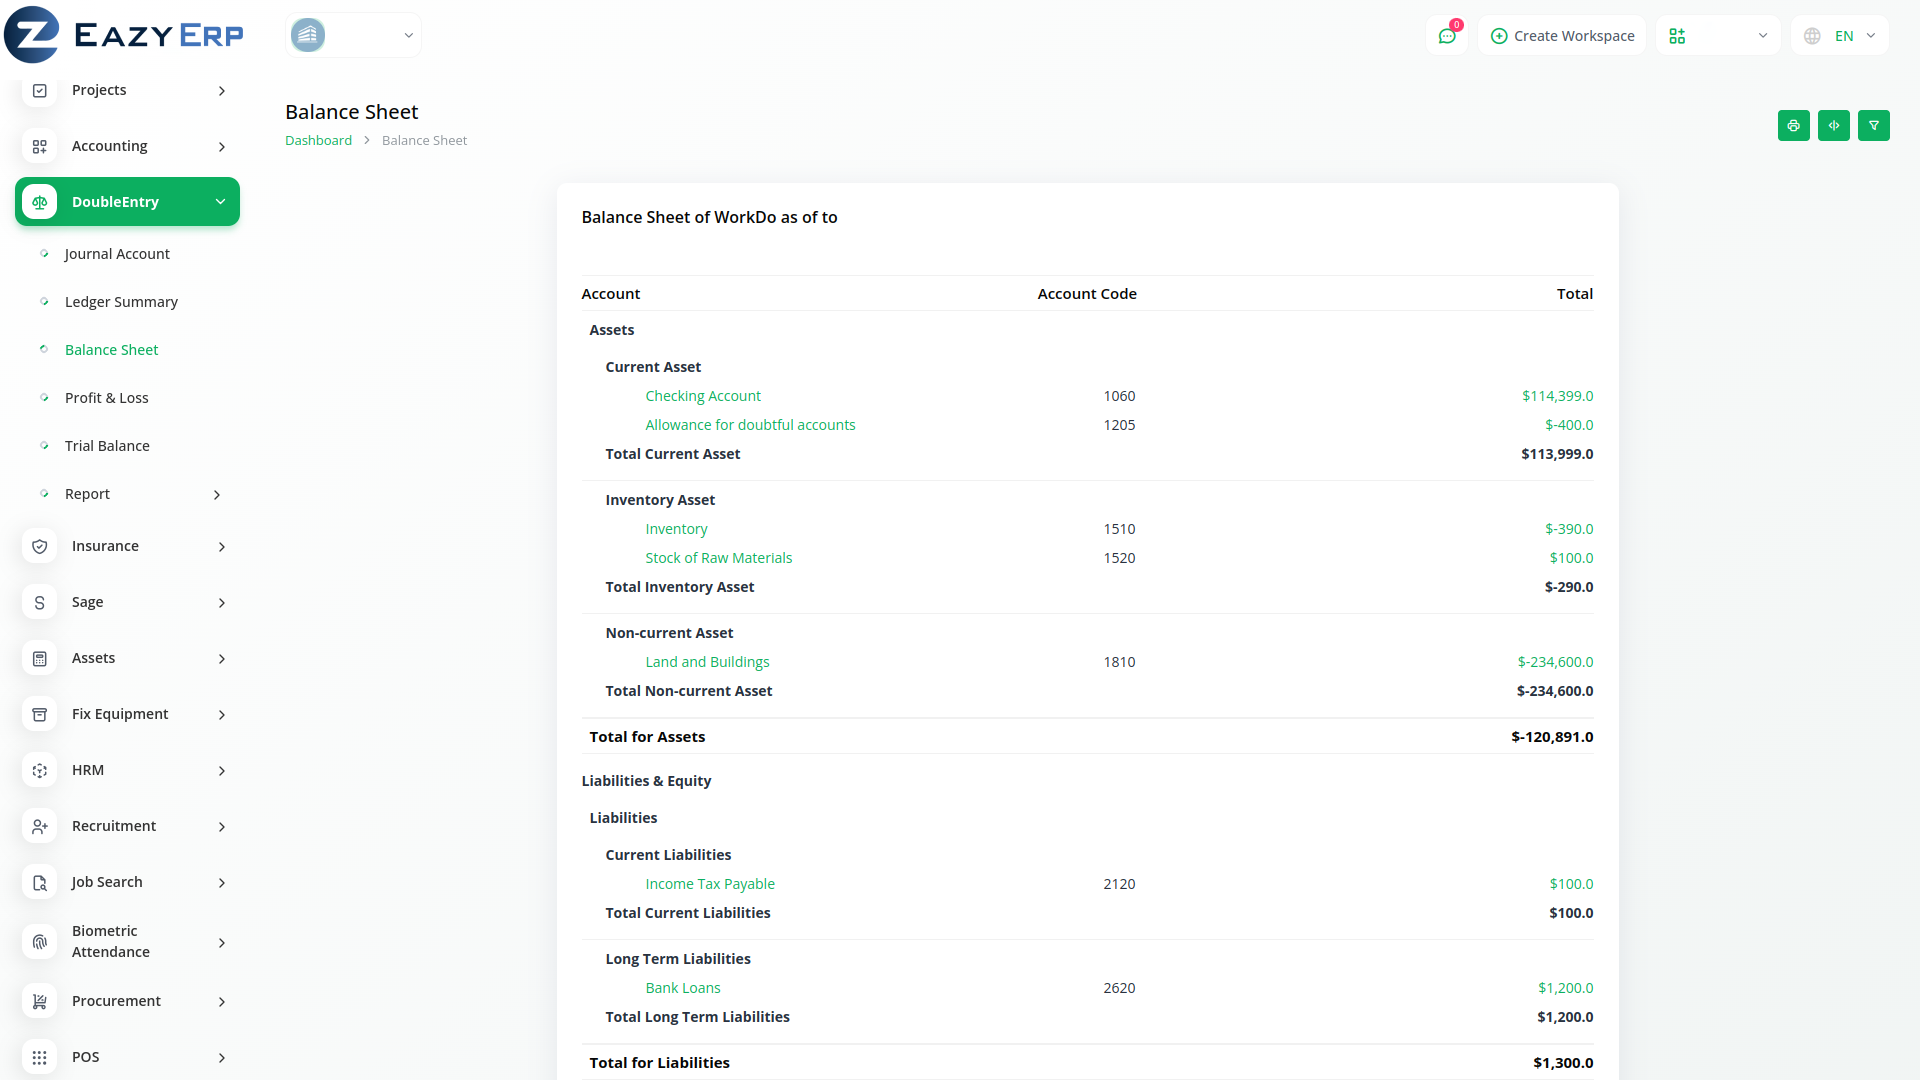1920x1080 pixels.
Task: Collapse the DoubleEntry menu chevron
Action: (221, 202)
